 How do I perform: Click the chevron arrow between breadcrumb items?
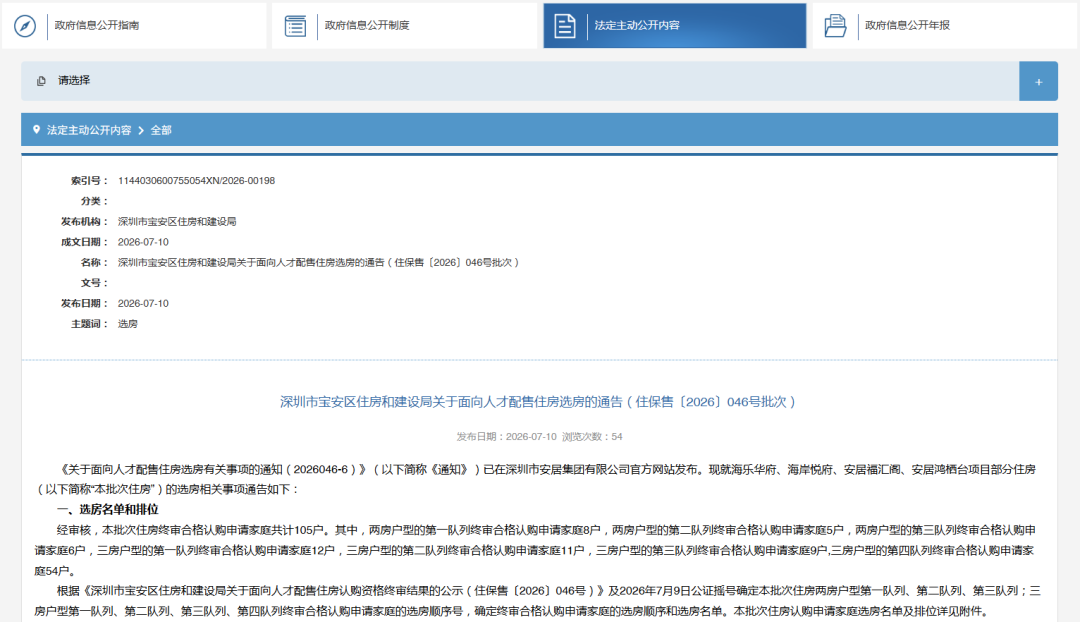click(141, 130)
